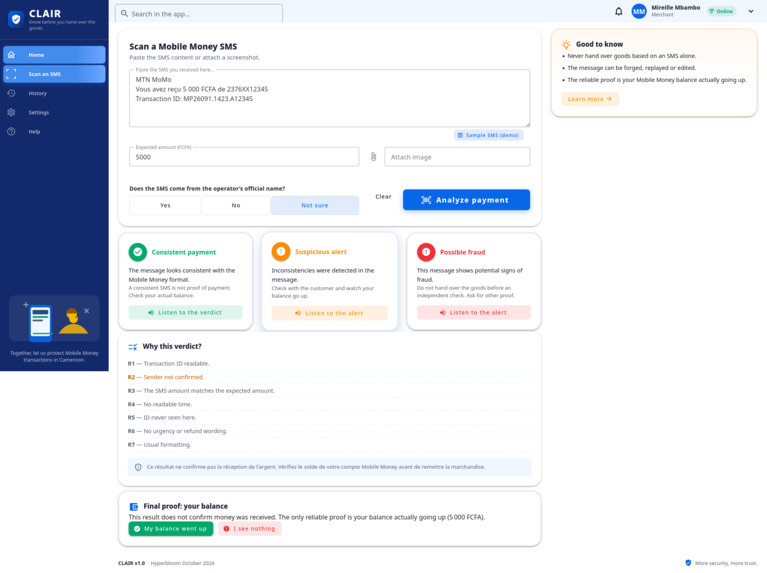Click the Settings gear icon
This screenshot has width=767, height=573.
click(11, 112)
